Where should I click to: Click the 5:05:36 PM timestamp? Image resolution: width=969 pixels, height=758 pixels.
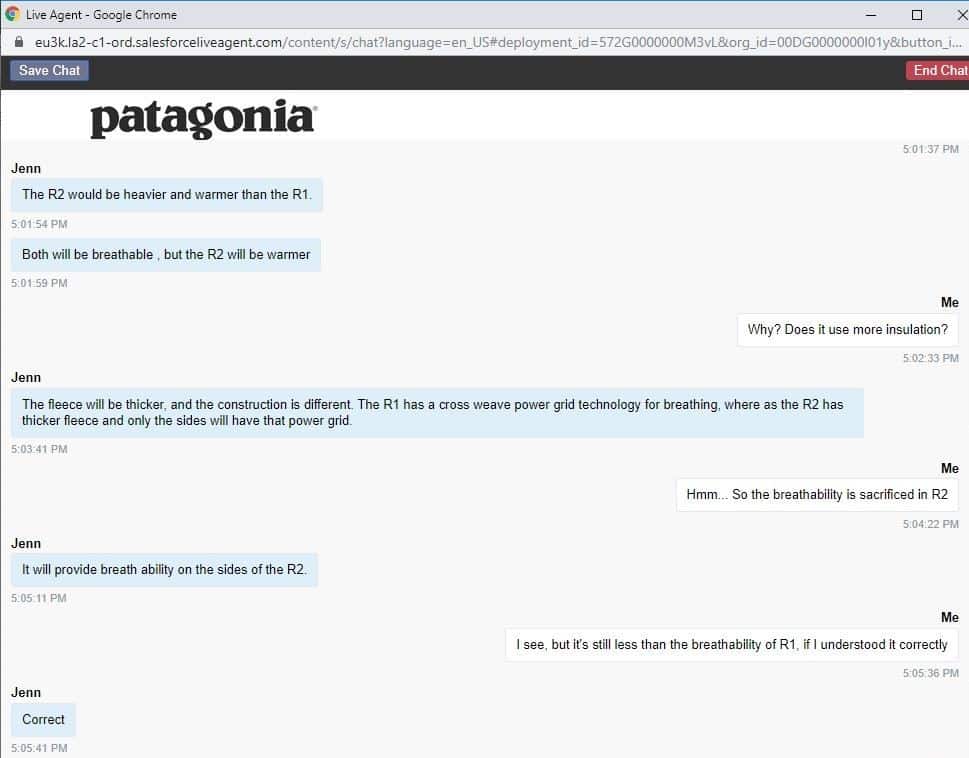point(931,673)
